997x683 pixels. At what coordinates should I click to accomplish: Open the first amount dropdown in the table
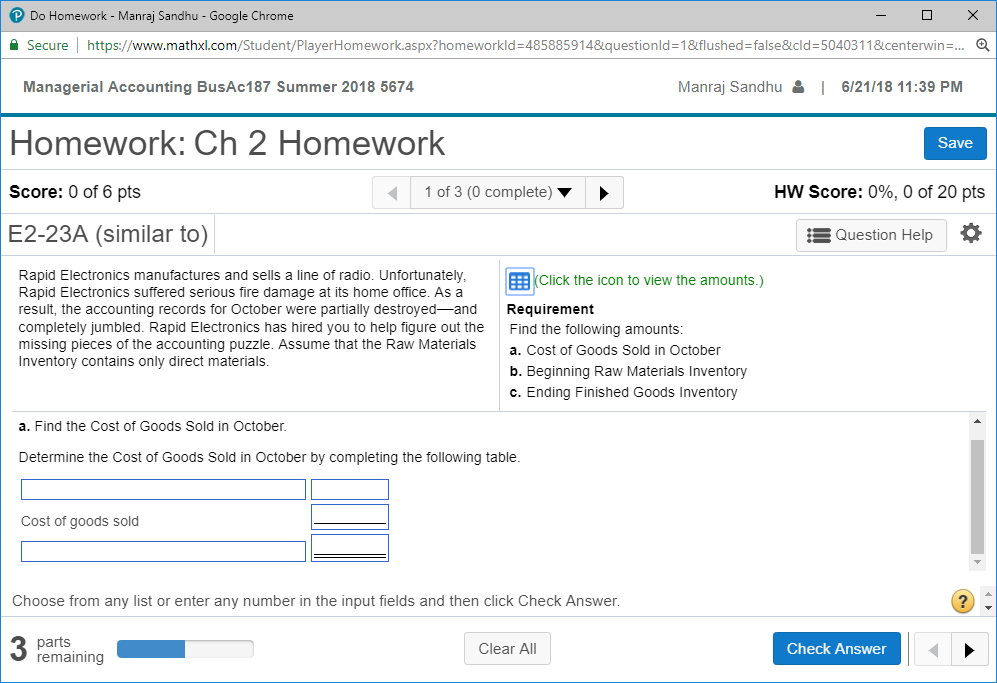point(349,489)
